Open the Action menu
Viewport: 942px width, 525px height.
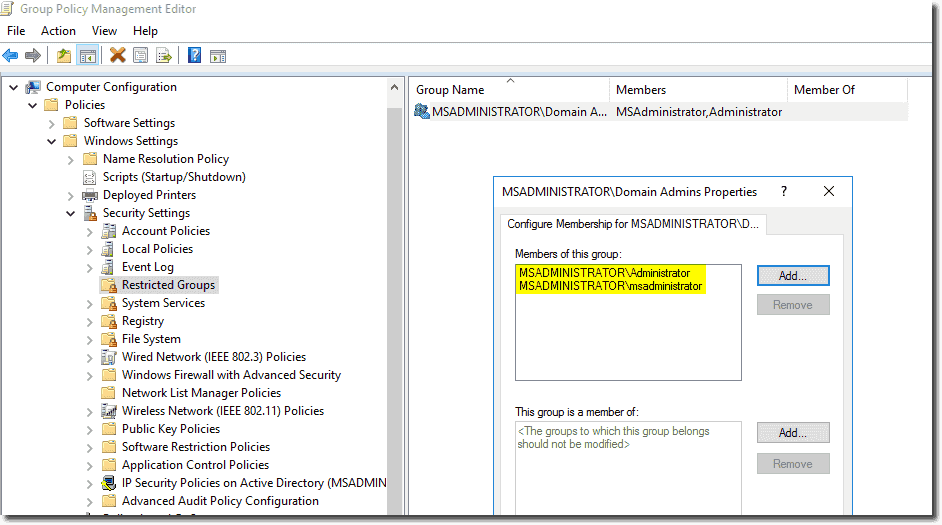coord(58,31)
